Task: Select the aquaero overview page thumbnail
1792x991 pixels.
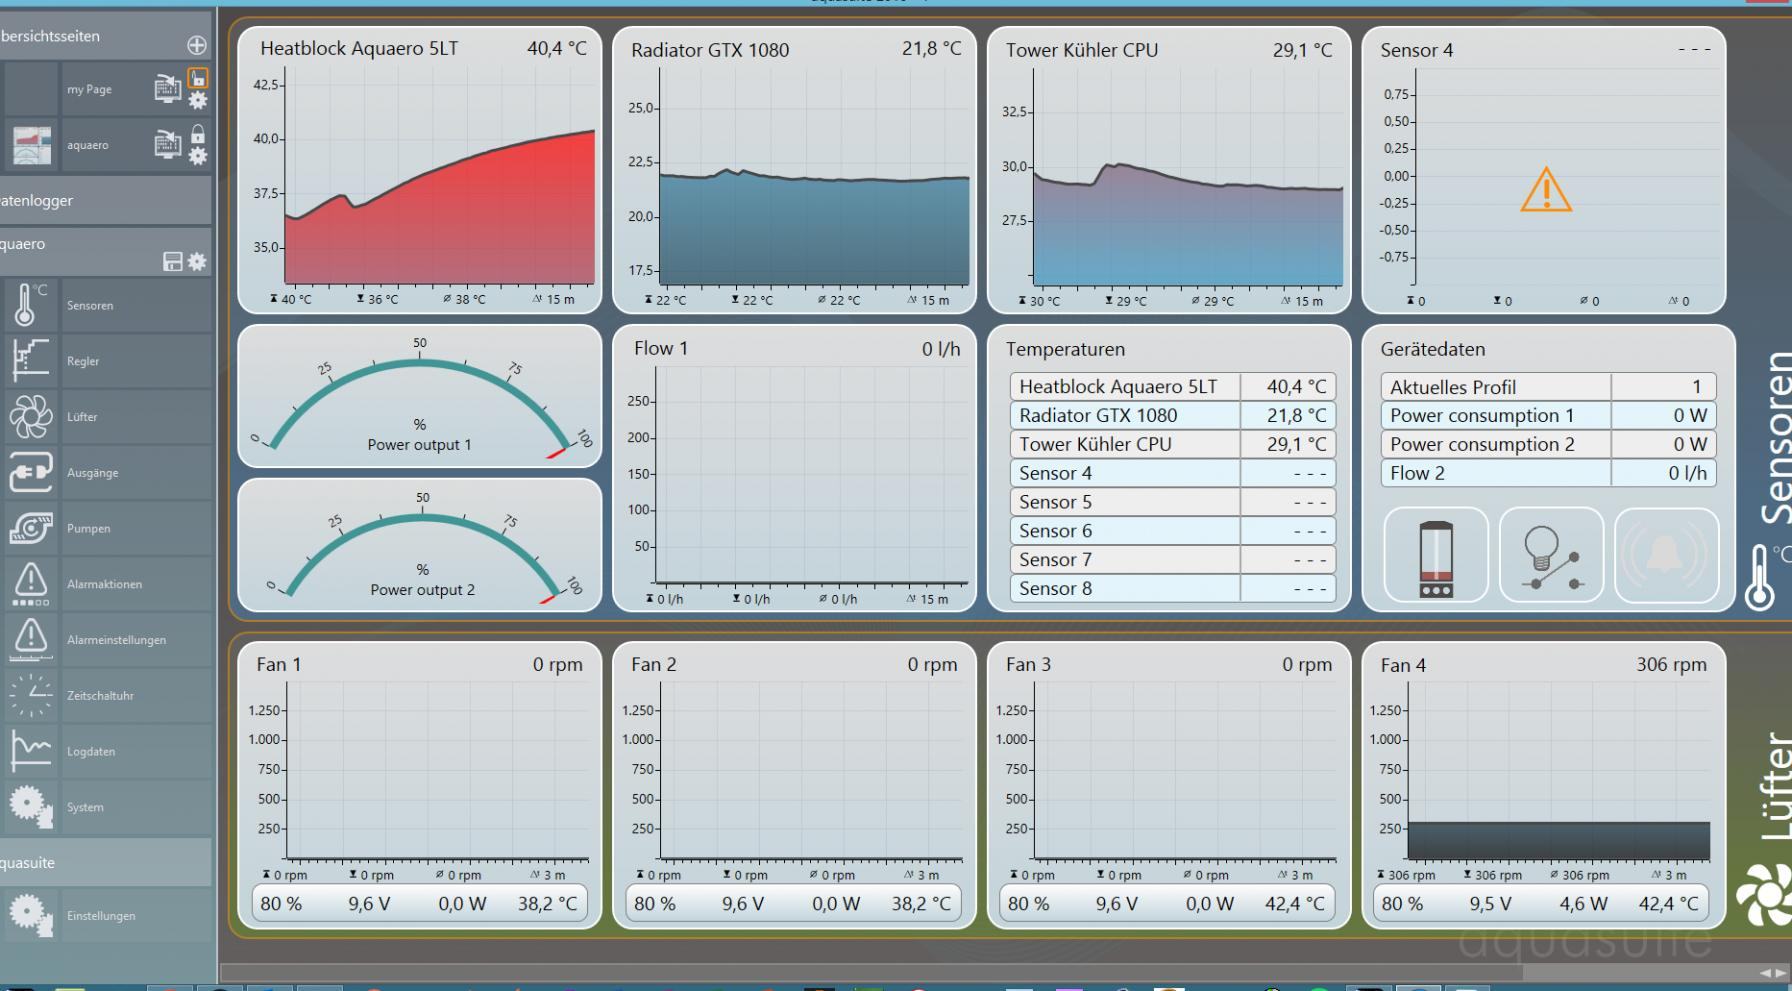Action: (32, 145)
